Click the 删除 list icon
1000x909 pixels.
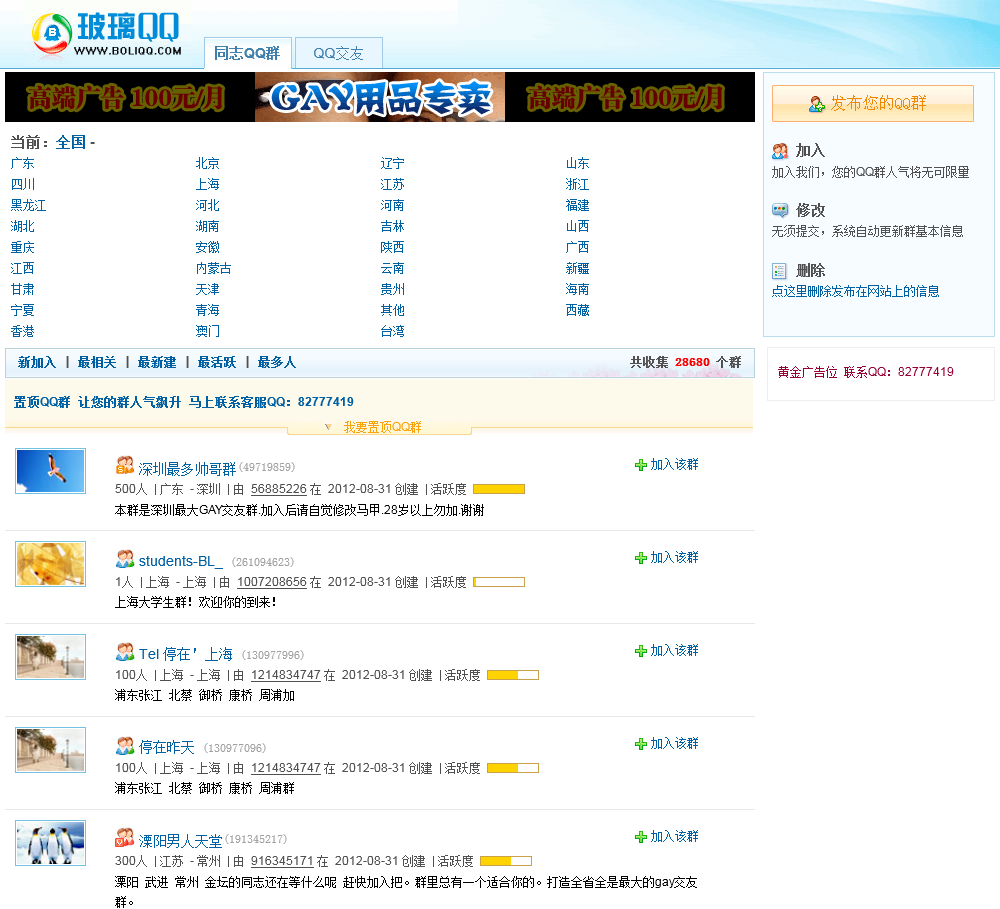pos(779,270)
